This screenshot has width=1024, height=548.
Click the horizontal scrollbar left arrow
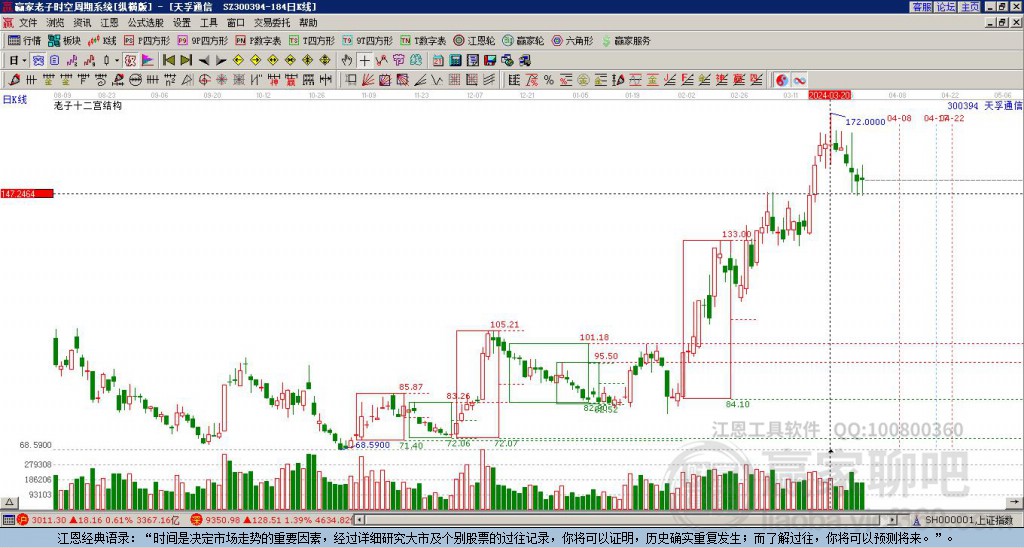click(359, 520)
